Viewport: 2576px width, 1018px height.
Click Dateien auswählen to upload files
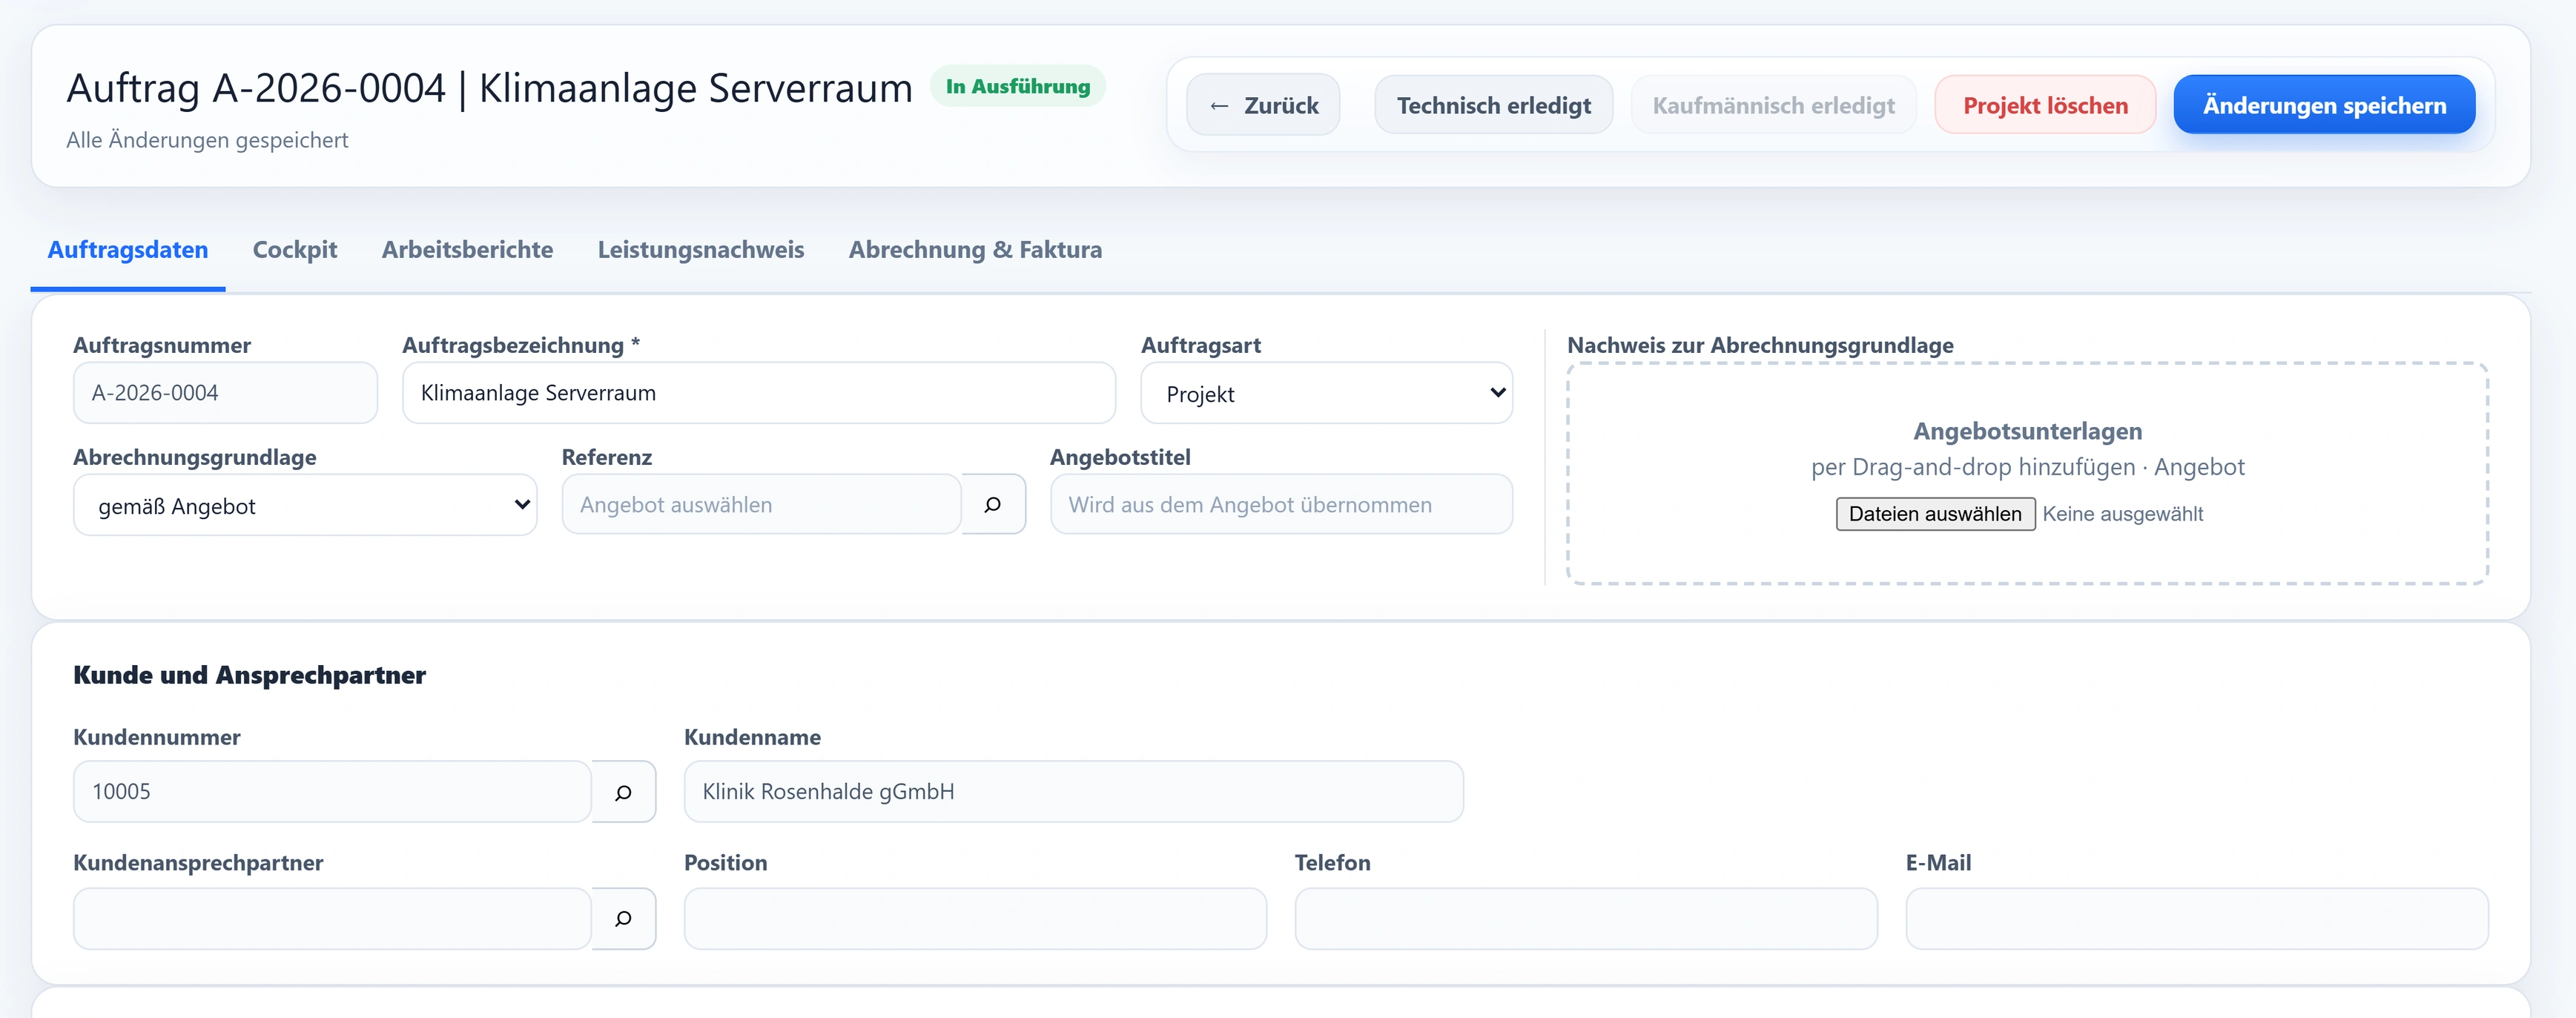click(1935, 514)
